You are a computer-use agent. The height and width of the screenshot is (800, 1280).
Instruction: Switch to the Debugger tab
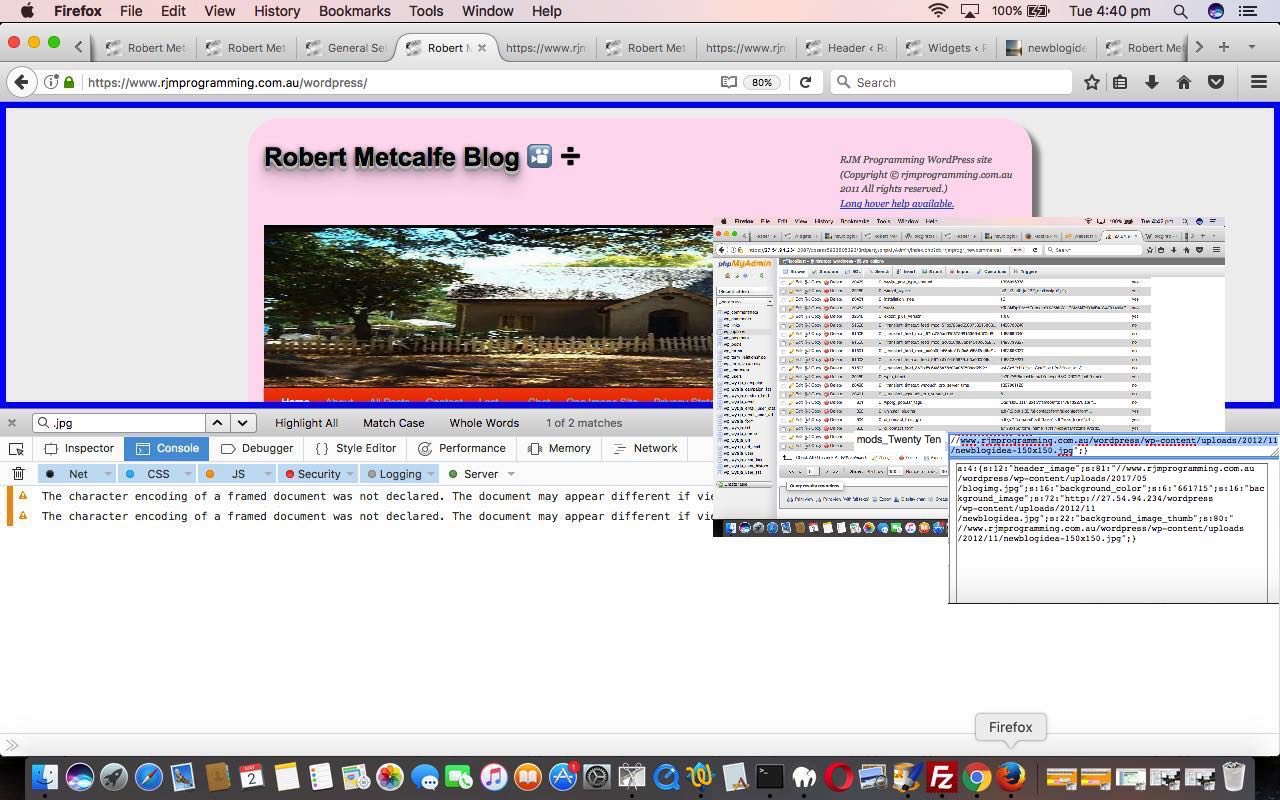click(257, 449)
